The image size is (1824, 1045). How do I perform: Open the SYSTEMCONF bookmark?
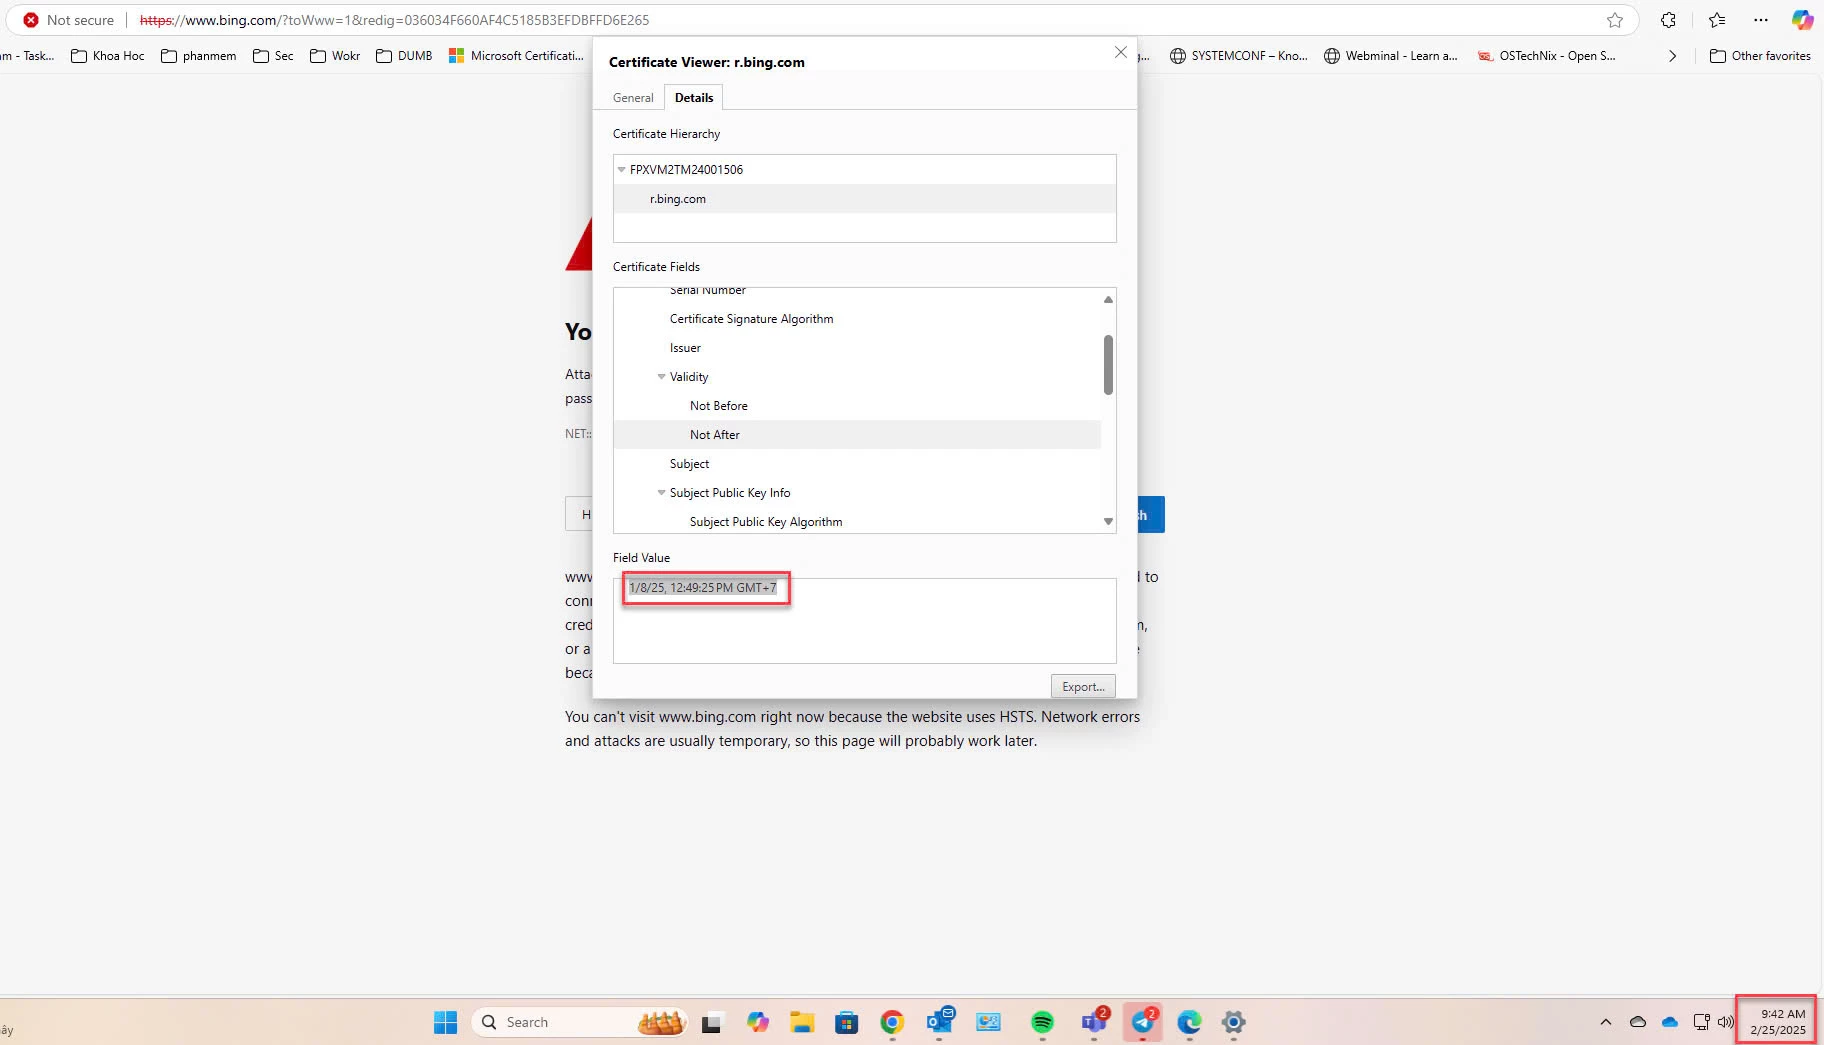pos(1238,56)
